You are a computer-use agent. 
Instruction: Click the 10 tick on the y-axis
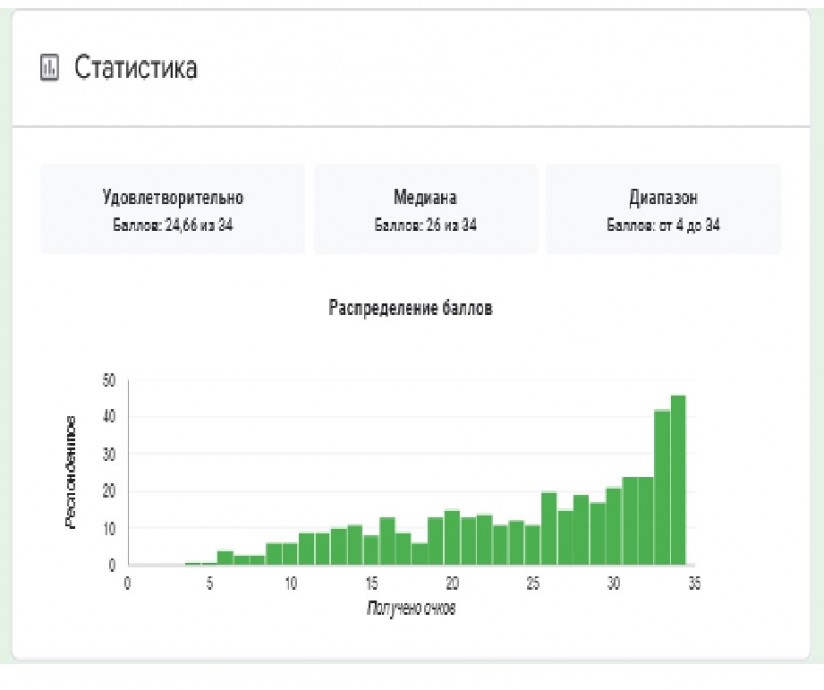pos(109,528)
